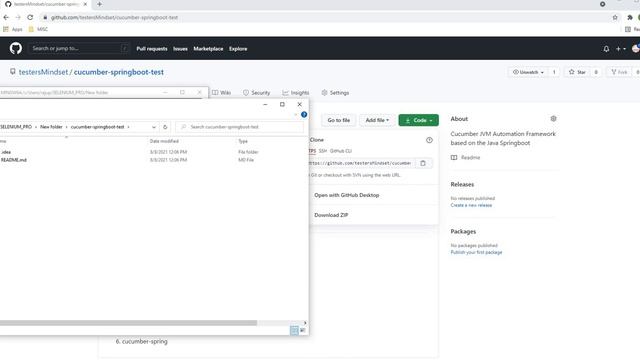The width and height of the screenshot is (640, 360).
Task: Copy the clone URL to clipboard
Action: (423, 163)
